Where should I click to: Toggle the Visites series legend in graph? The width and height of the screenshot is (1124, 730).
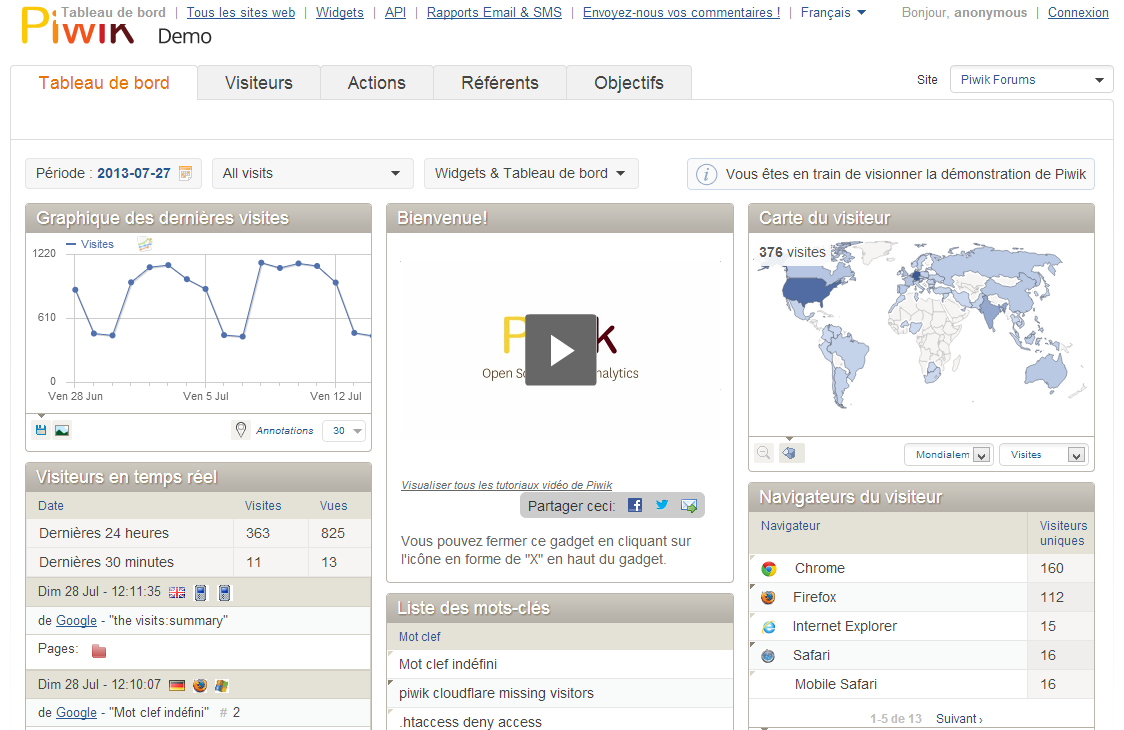coord(90,244)
